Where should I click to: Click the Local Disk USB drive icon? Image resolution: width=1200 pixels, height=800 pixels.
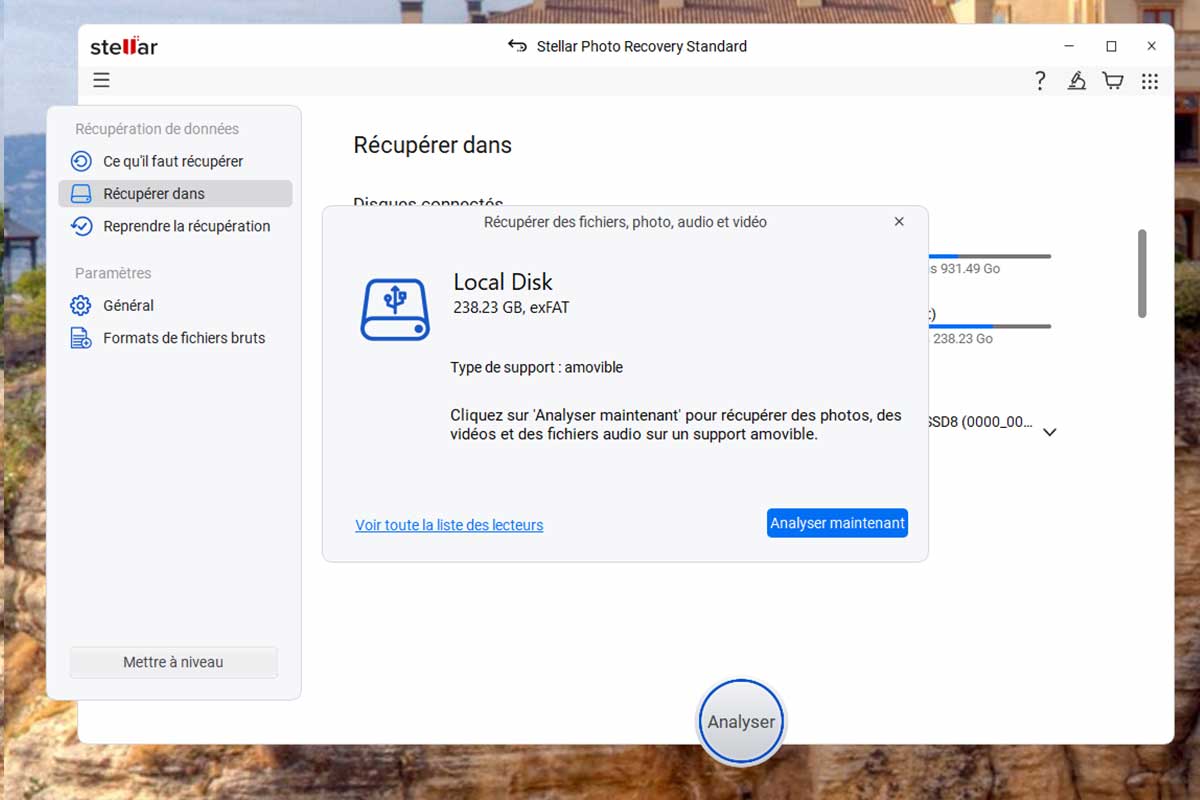coord(395,309)
